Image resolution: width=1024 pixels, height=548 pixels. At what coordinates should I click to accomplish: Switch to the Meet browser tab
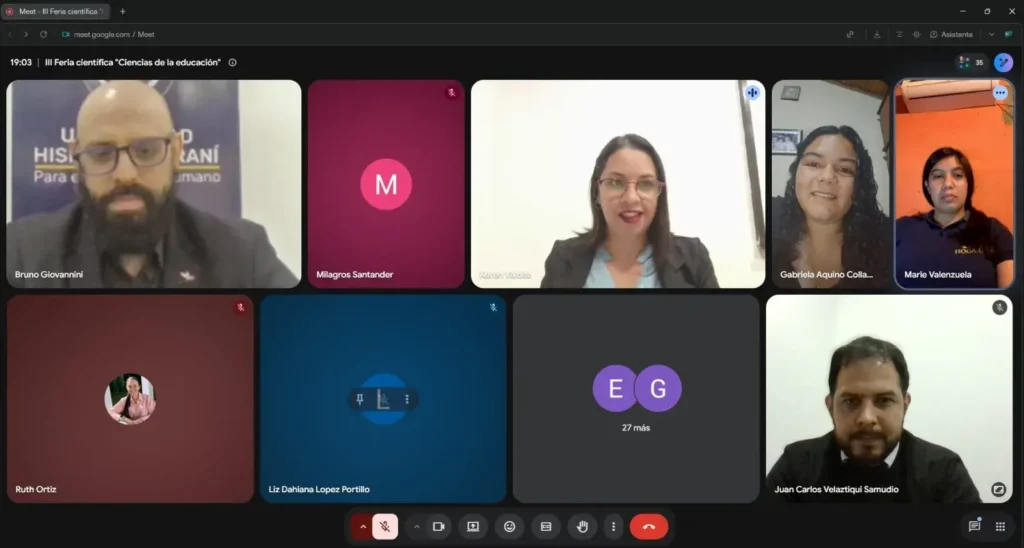click(x=56, y=11)
